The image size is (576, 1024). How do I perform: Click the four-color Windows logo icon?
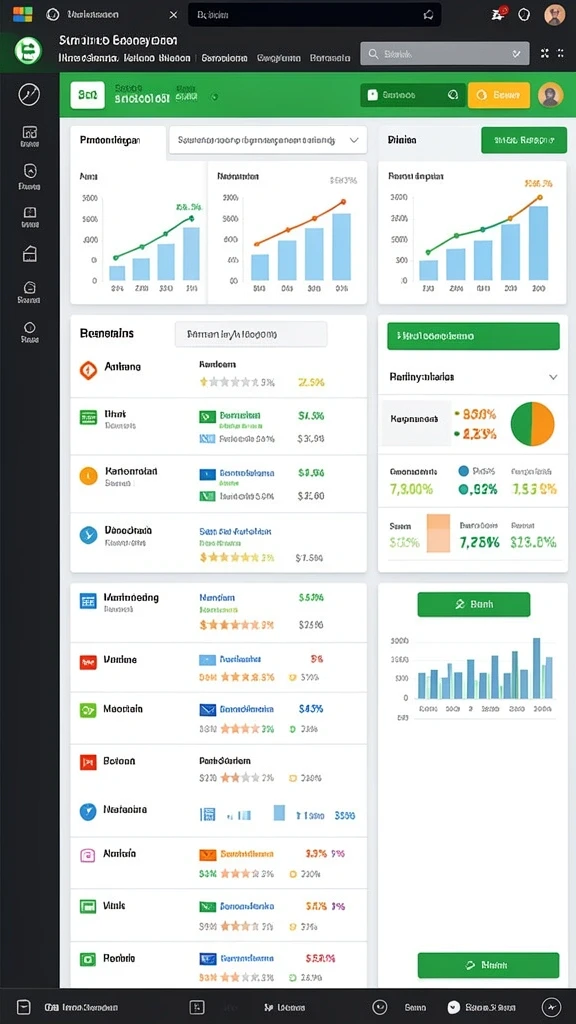pos(22,14)
